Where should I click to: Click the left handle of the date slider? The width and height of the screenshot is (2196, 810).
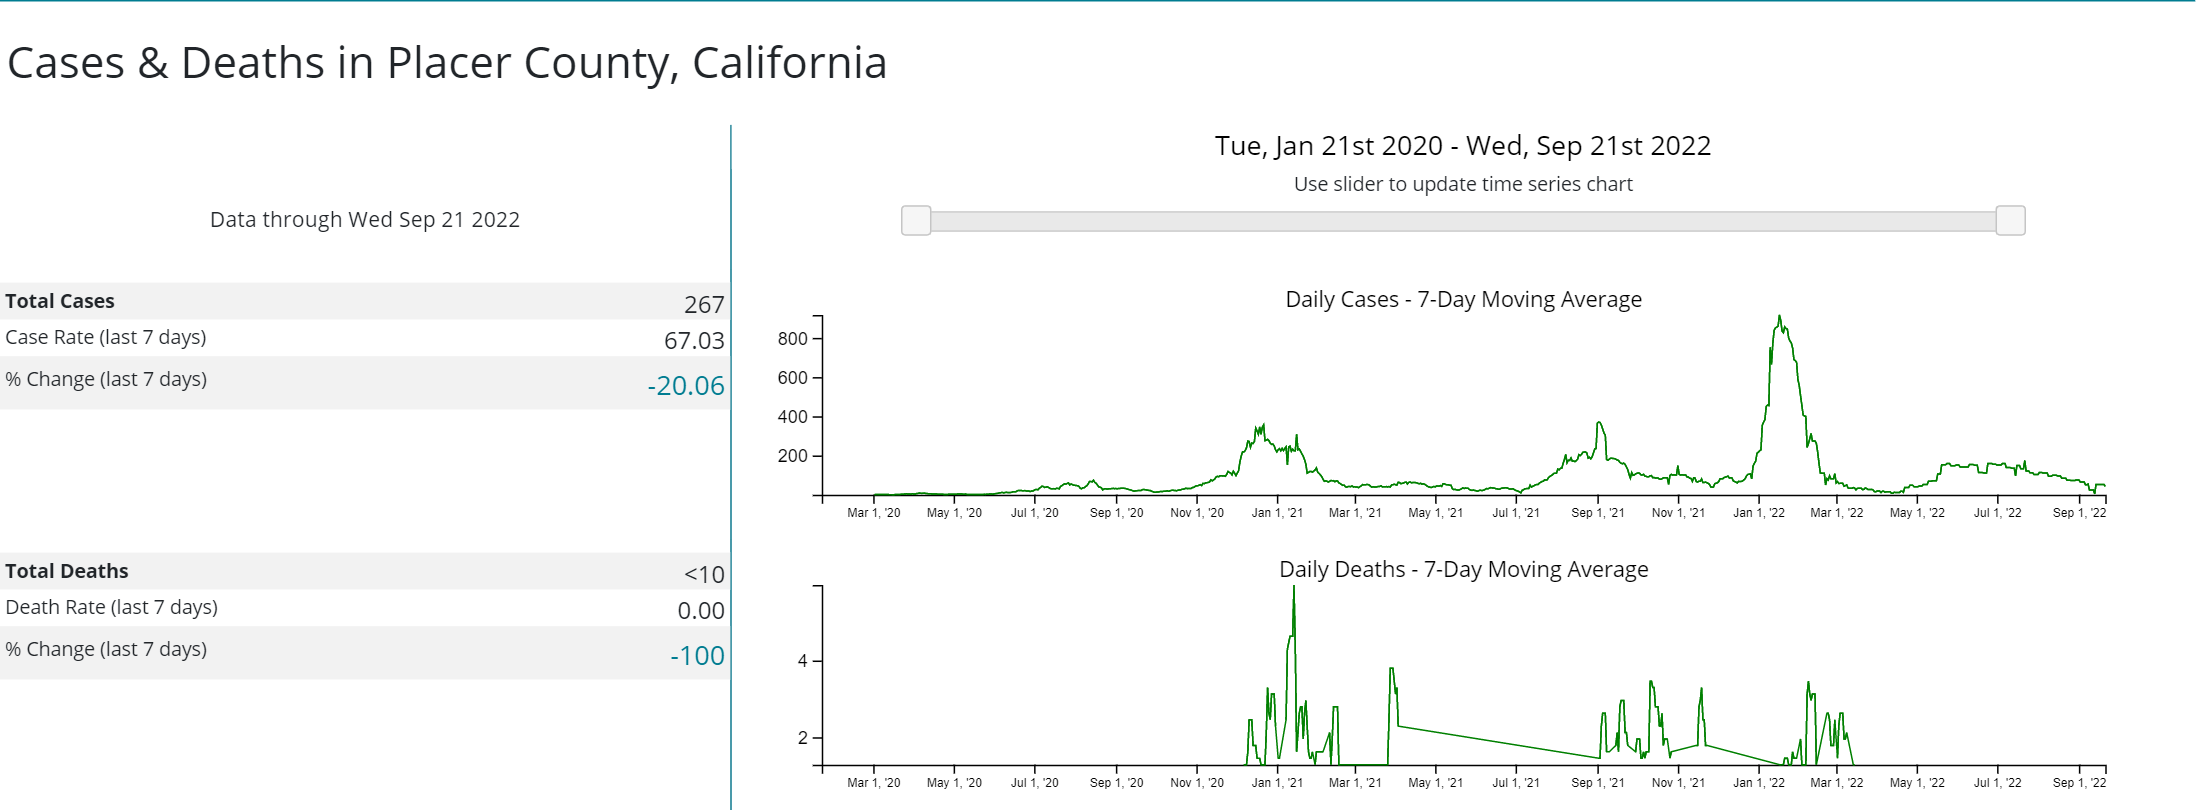[x=916, y=220]
